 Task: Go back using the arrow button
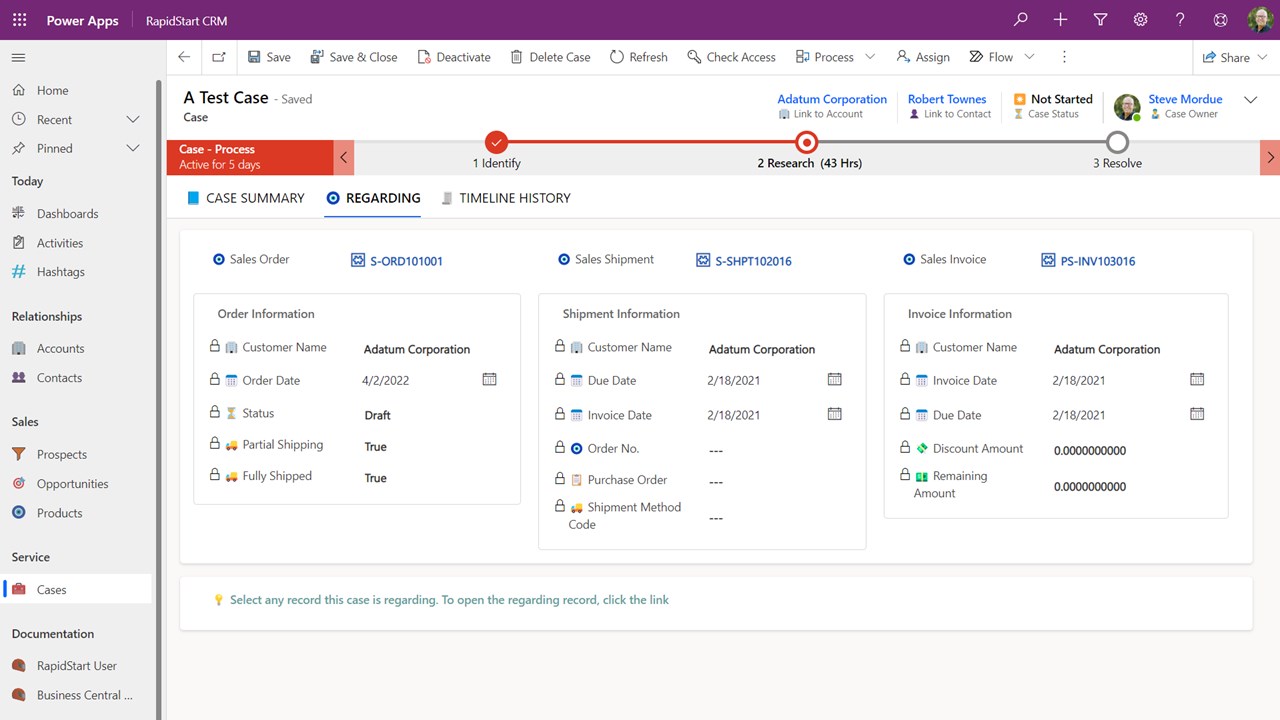click(x=184, y=57)
